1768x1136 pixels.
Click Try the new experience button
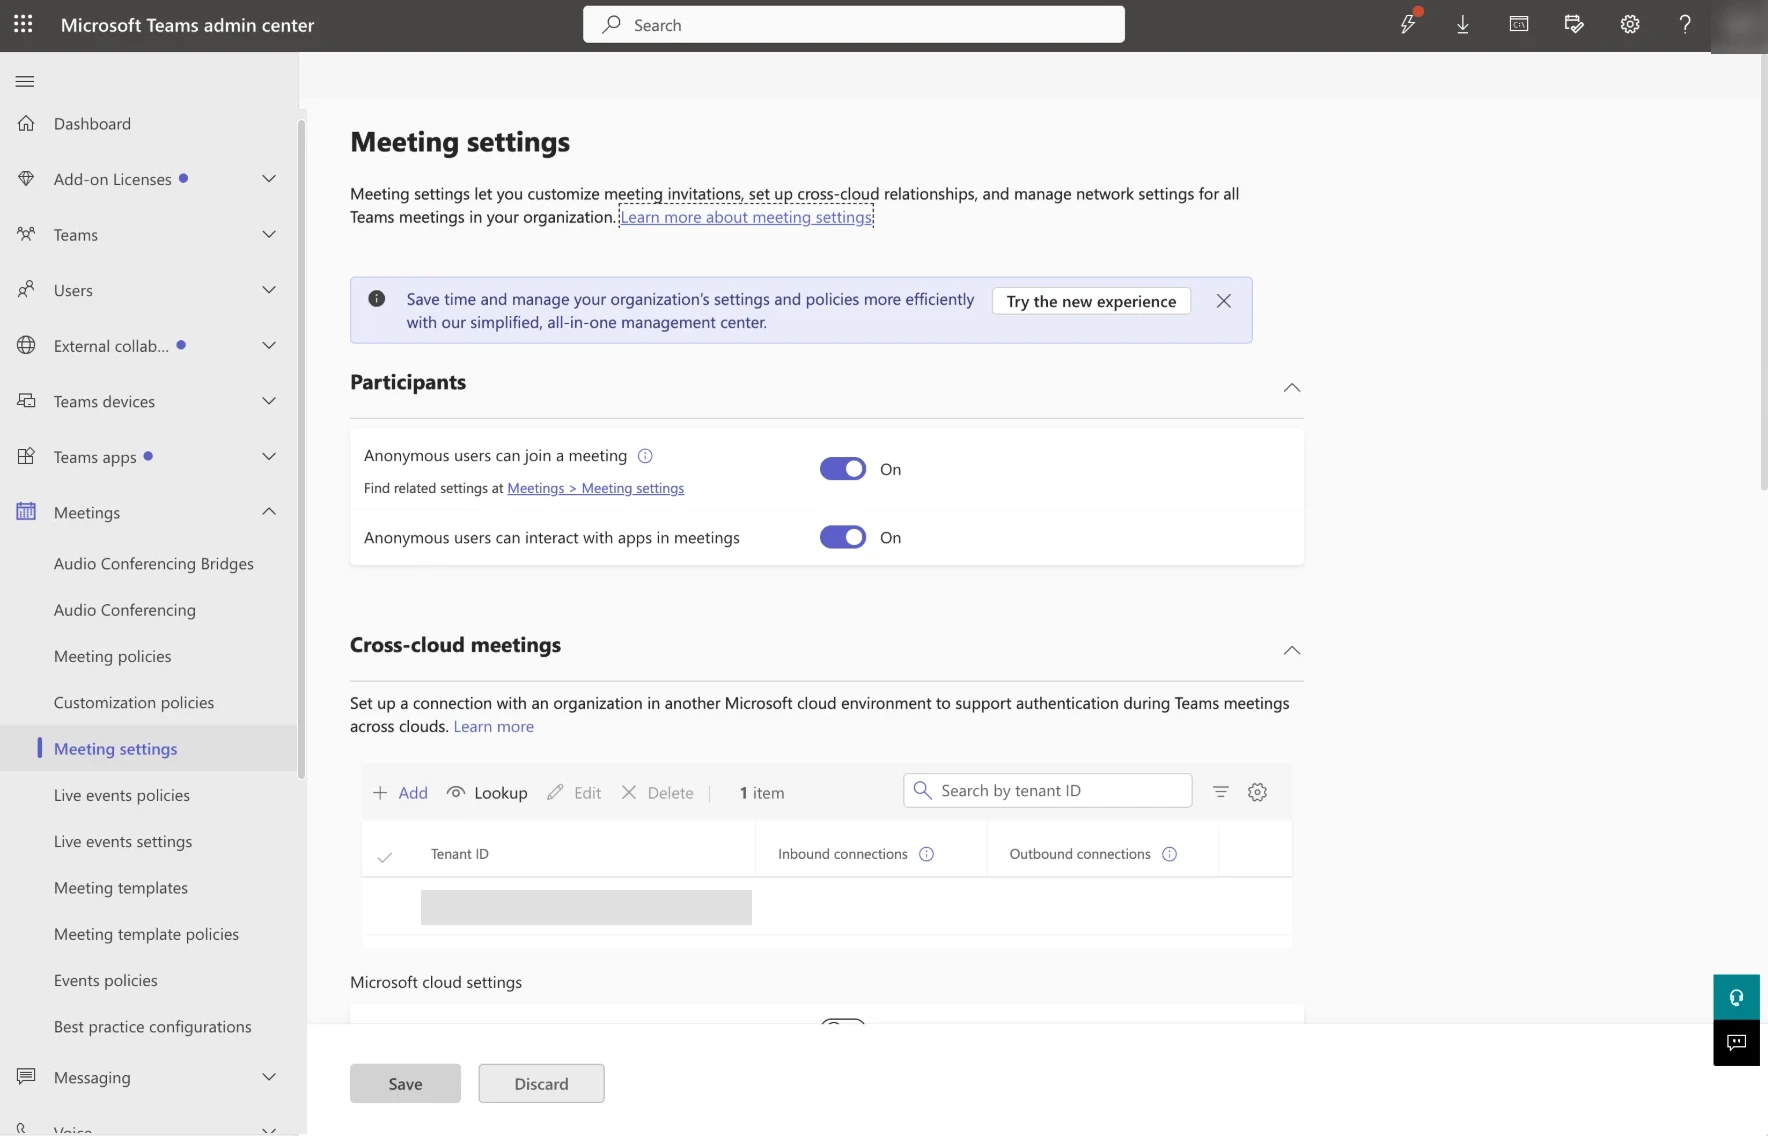coord(1091,301)
